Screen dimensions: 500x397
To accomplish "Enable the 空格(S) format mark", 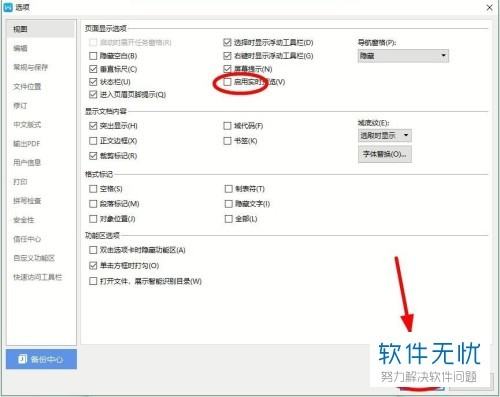I will (x=93, y=189).
